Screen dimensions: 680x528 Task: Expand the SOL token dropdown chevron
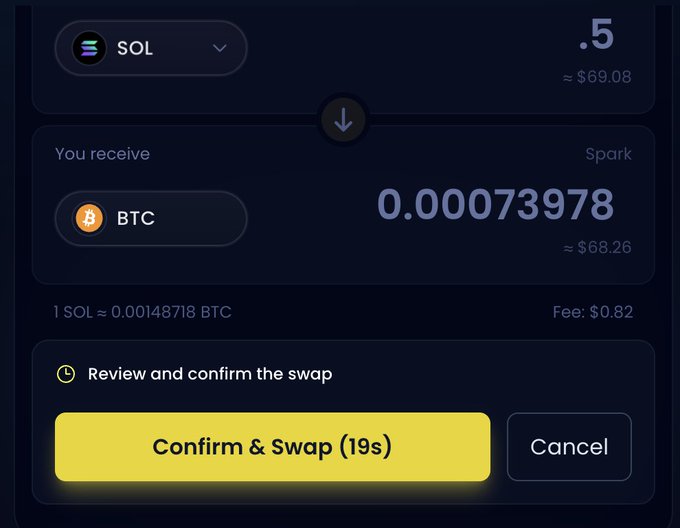pos(220,48)
